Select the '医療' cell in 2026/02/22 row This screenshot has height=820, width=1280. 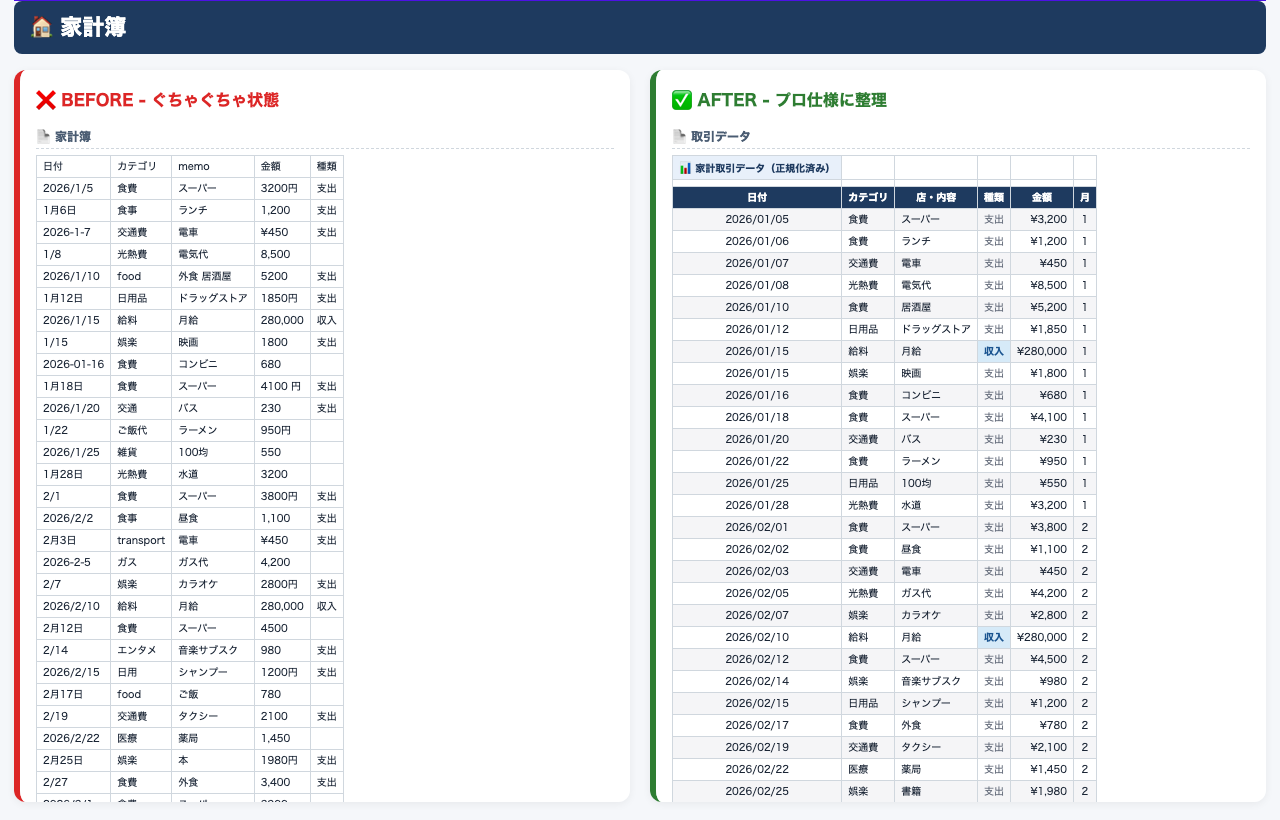click(x=868, y=769)
